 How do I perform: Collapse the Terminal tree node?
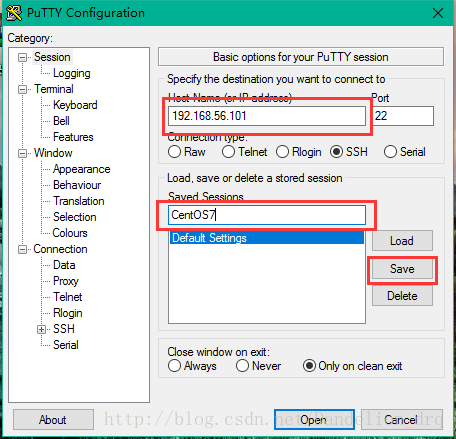(22, 89)
